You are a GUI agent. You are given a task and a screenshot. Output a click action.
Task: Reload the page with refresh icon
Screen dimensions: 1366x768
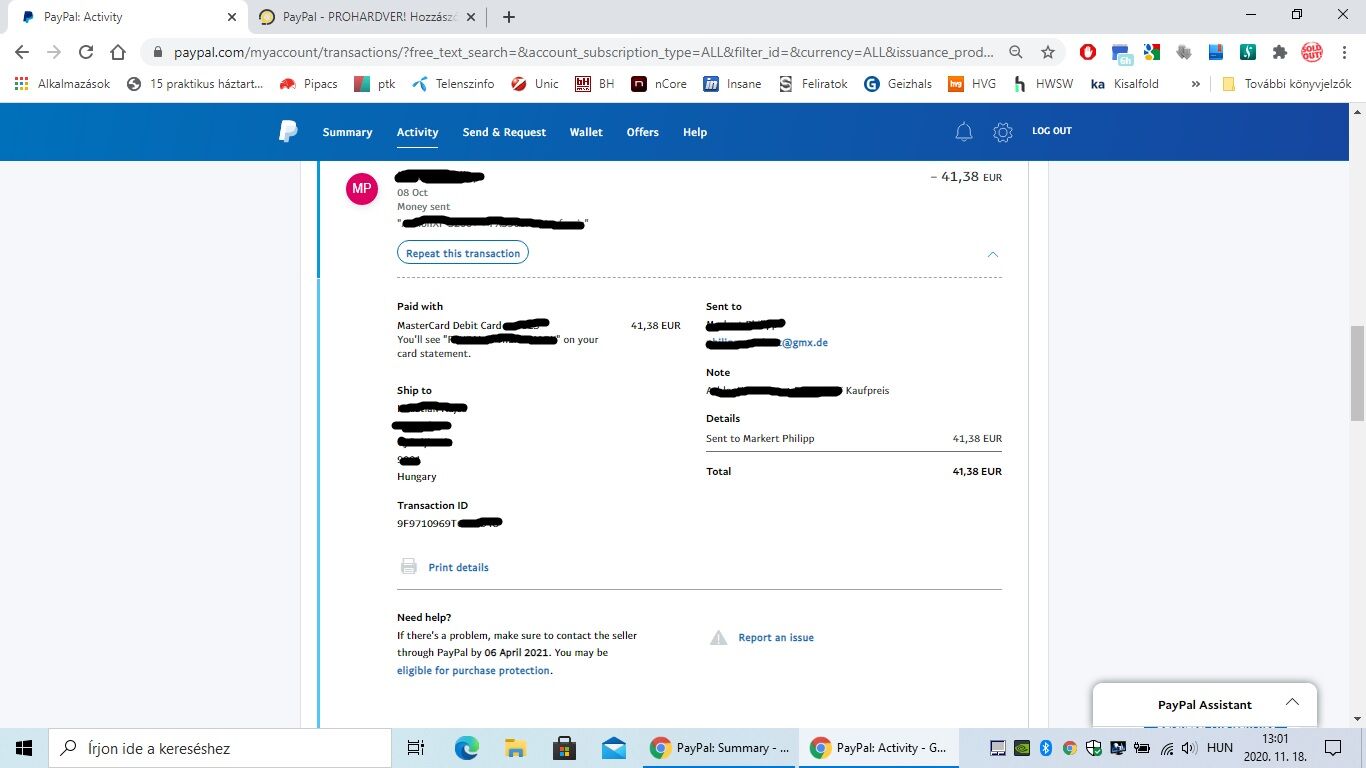tap(86, 52)
